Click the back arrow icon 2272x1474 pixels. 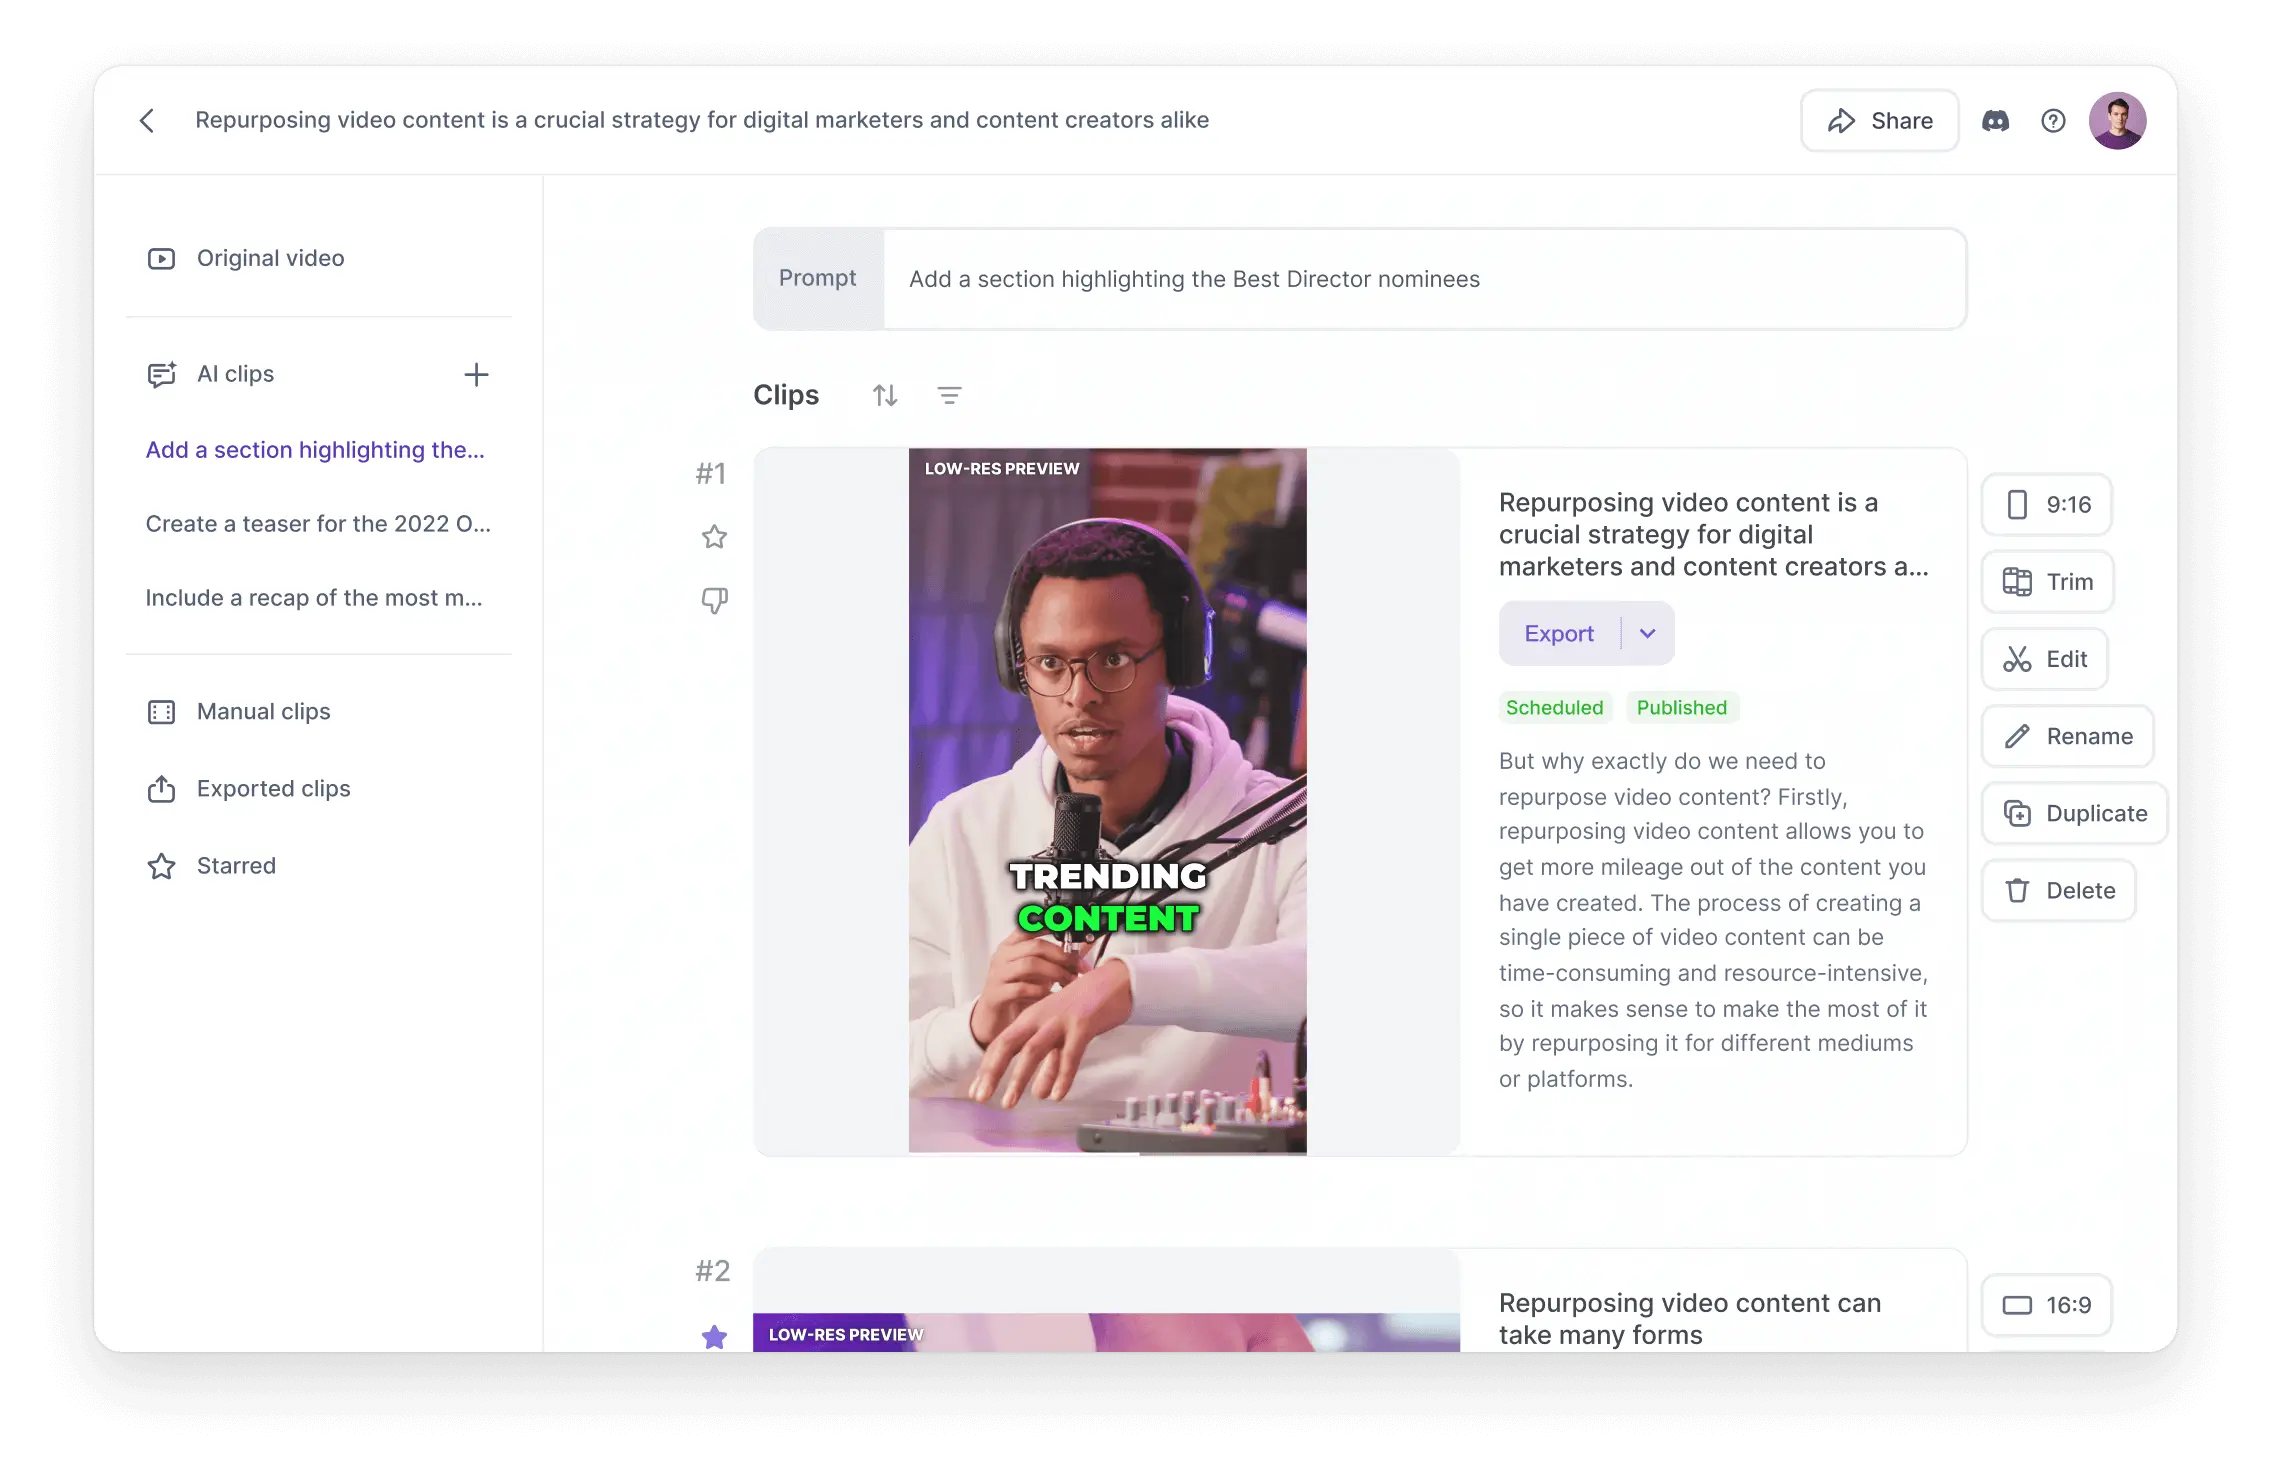[x=147, y=121]
